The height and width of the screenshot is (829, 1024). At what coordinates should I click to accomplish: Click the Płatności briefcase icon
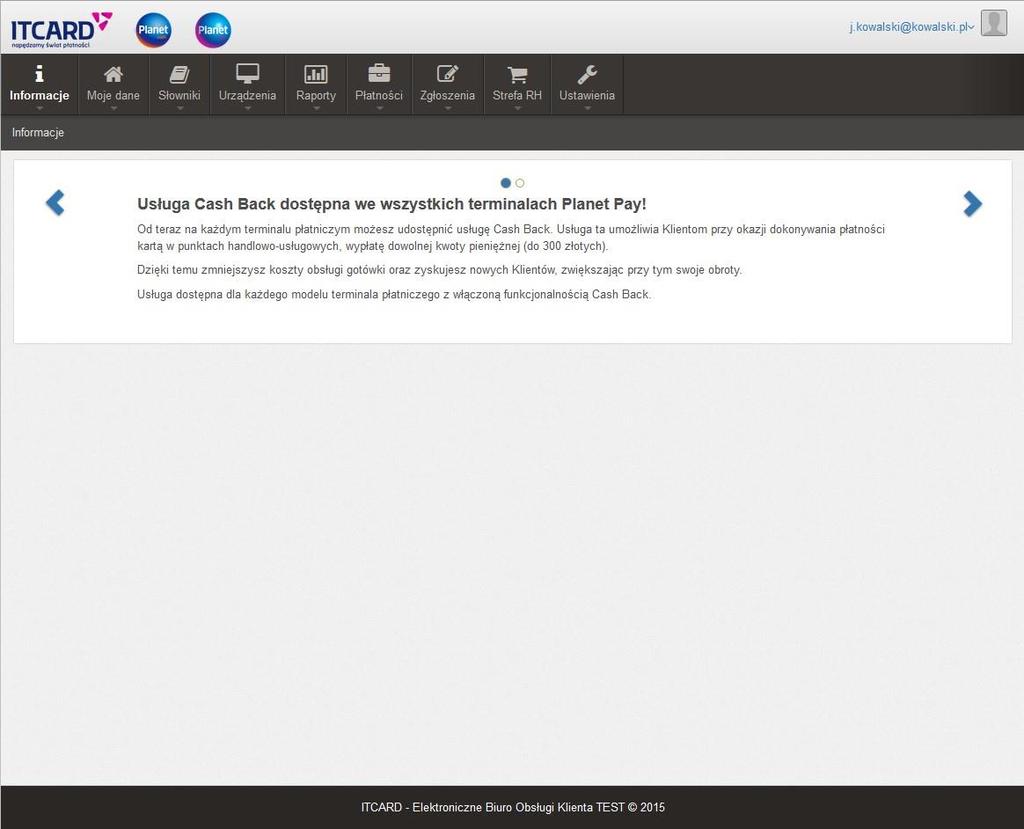coord(379,73)
